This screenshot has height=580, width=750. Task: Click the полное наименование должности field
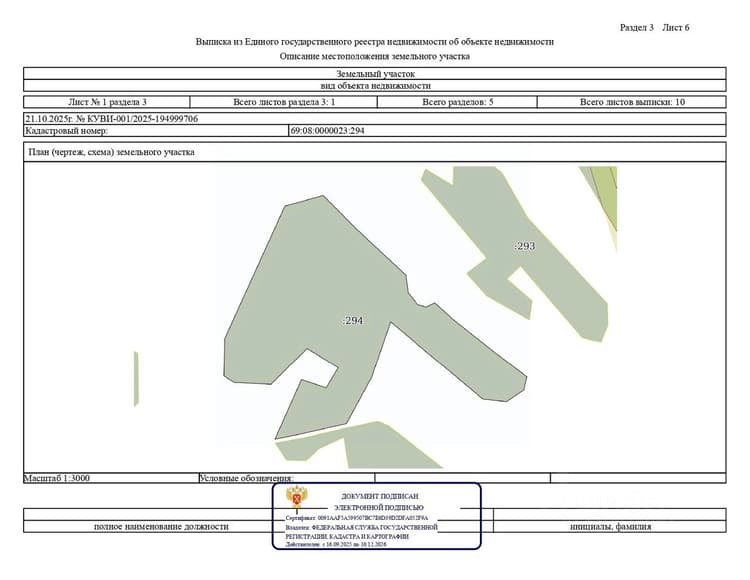(161, 526)
